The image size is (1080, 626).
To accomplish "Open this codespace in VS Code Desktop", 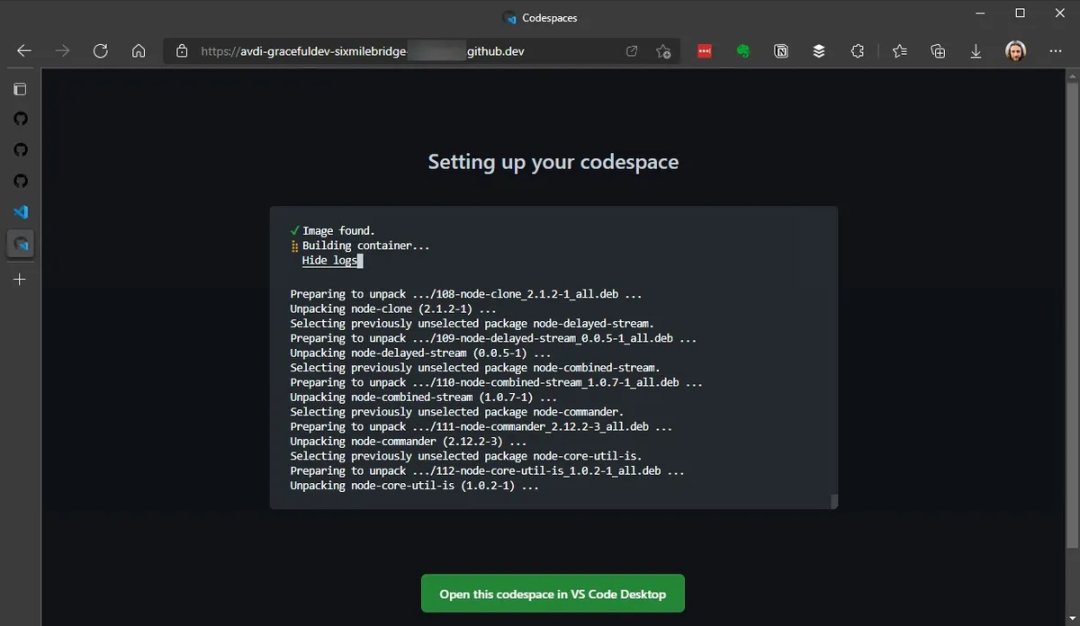I will click(x=552, y=594).
